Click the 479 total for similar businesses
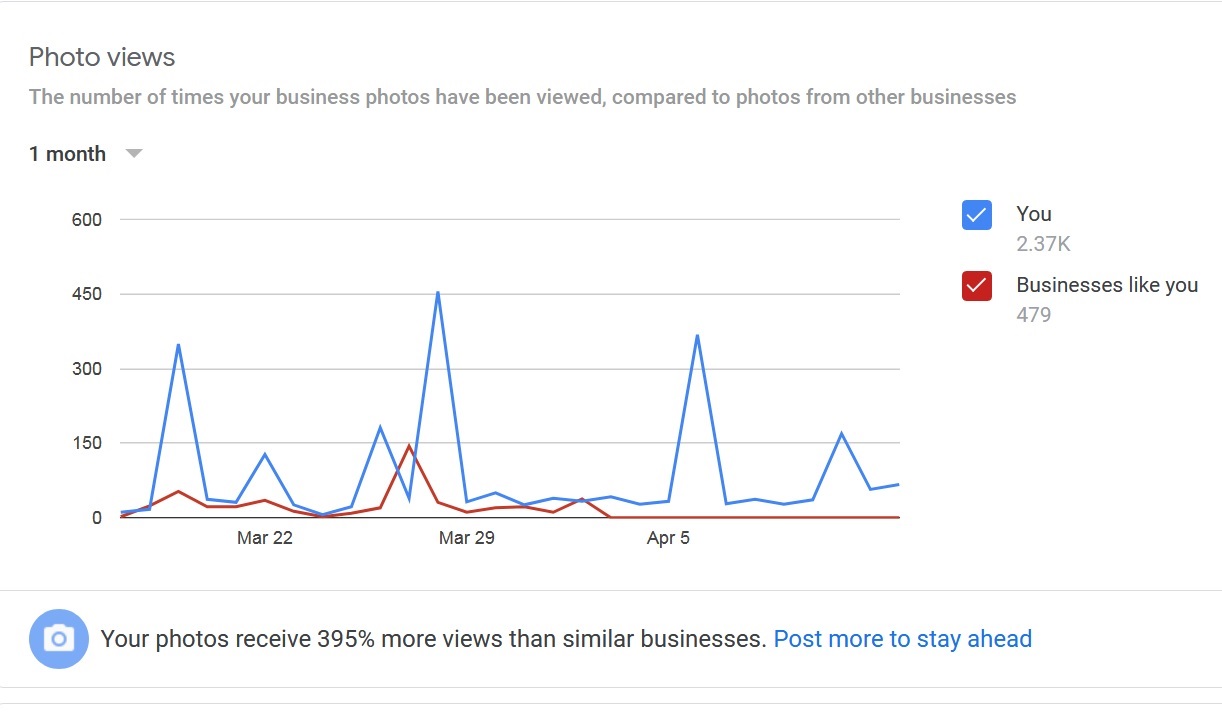Viewport: 1222px width, 720px height. tap(1033, 315)
